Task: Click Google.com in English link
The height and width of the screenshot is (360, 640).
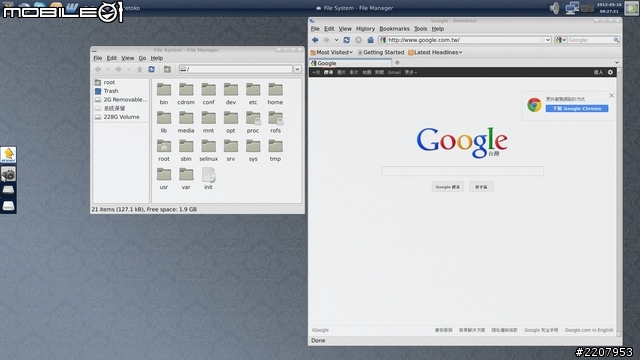Action: (589, 330)
